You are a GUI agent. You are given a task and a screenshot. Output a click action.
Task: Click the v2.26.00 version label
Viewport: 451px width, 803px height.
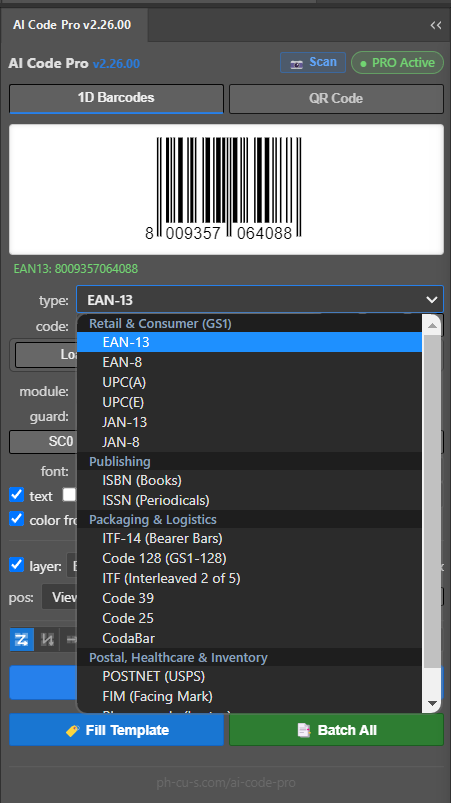point(116,64)
